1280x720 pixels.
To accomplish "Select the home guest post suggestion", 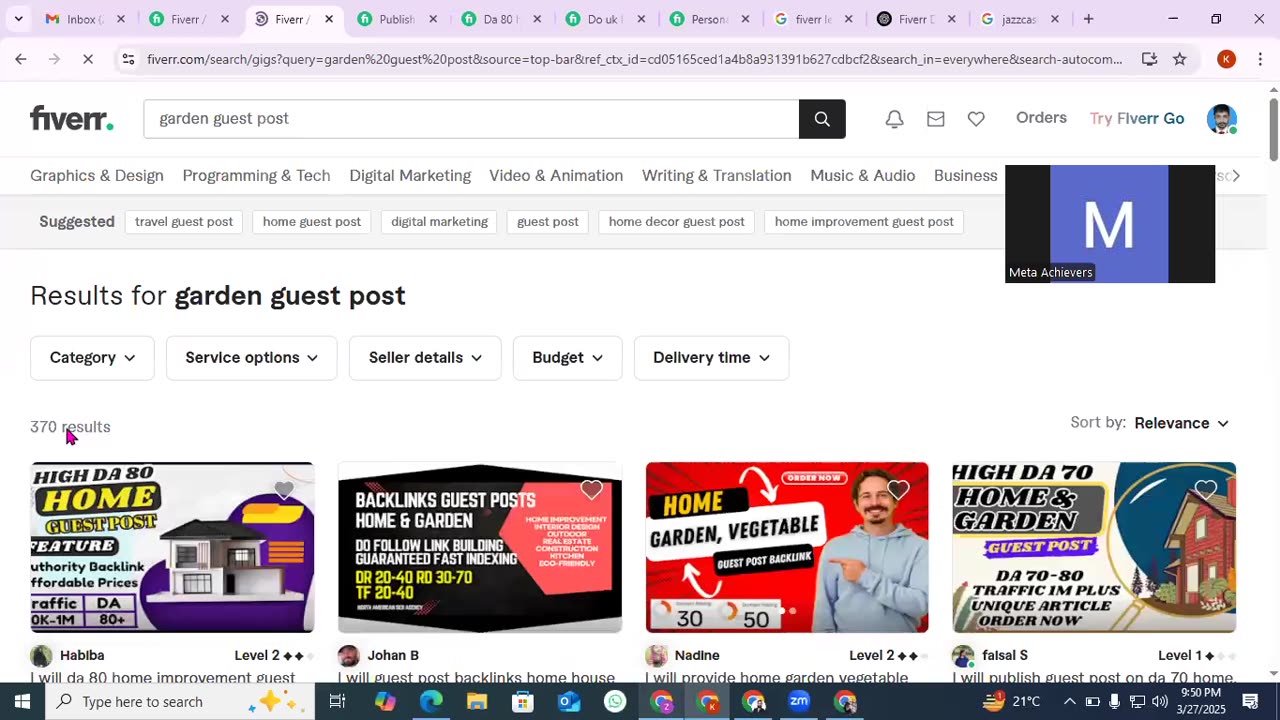I will pyautogui.click(x=312, y=222).
